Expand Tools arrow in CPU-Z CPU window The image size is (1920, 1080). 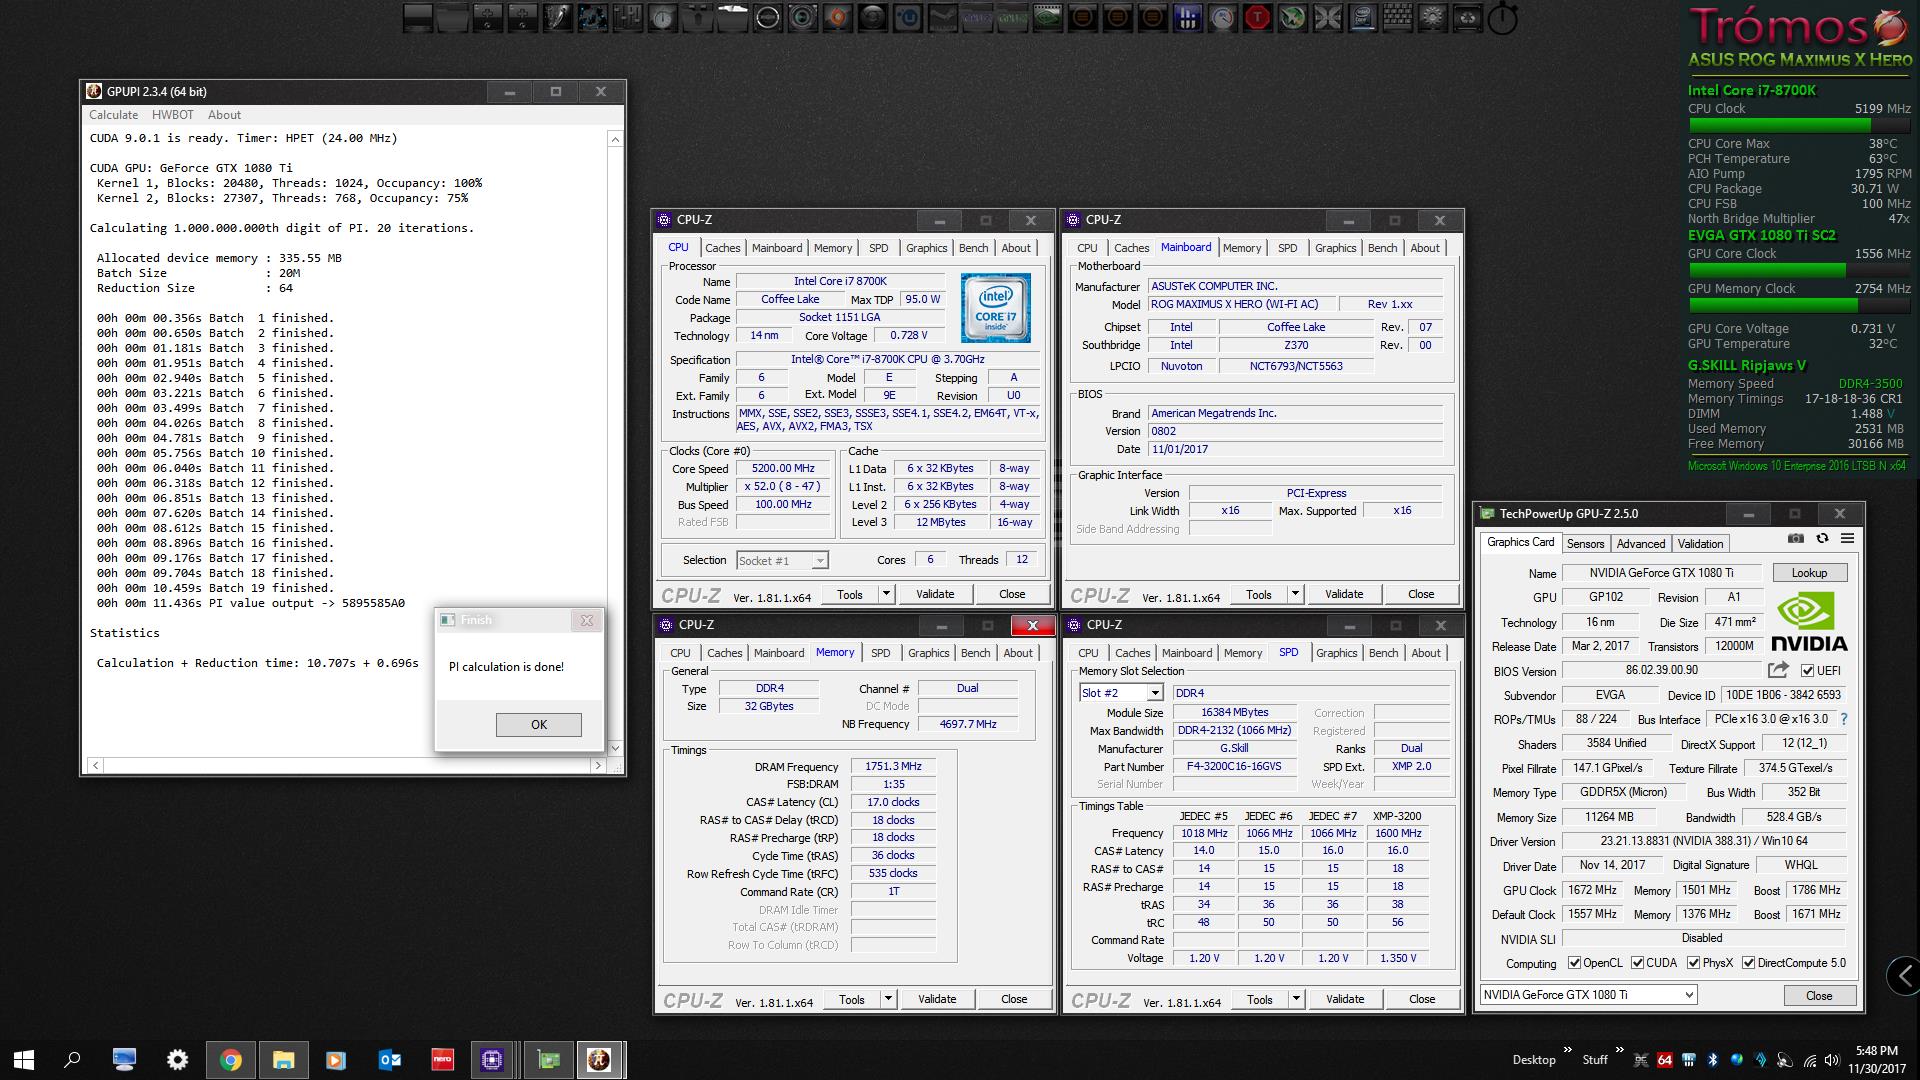pos(886,594)
